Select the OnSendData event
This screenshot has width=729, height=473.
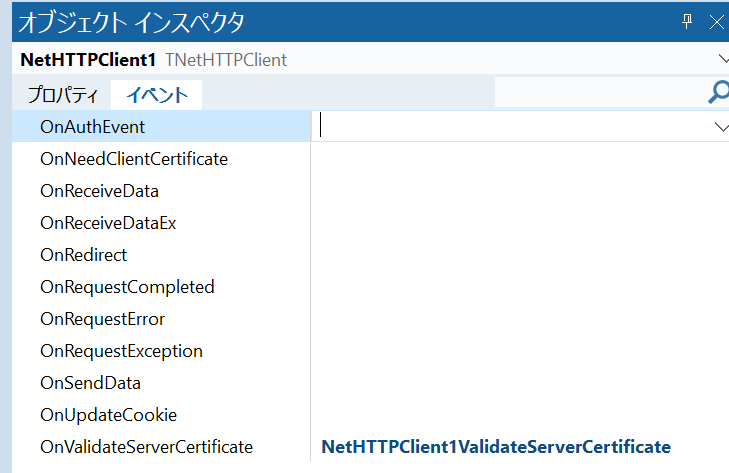click(x=90, y=383)
